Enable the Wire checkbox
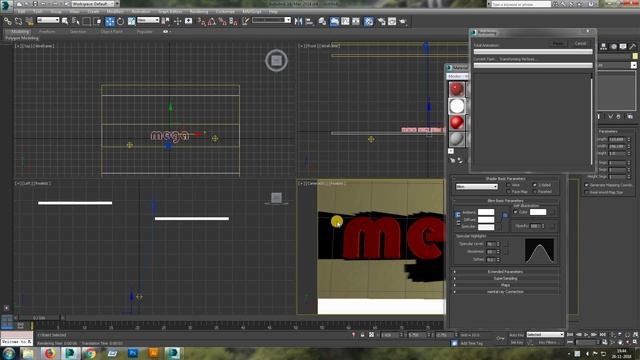The image size is (640, 360). click(x=509, y=185)
